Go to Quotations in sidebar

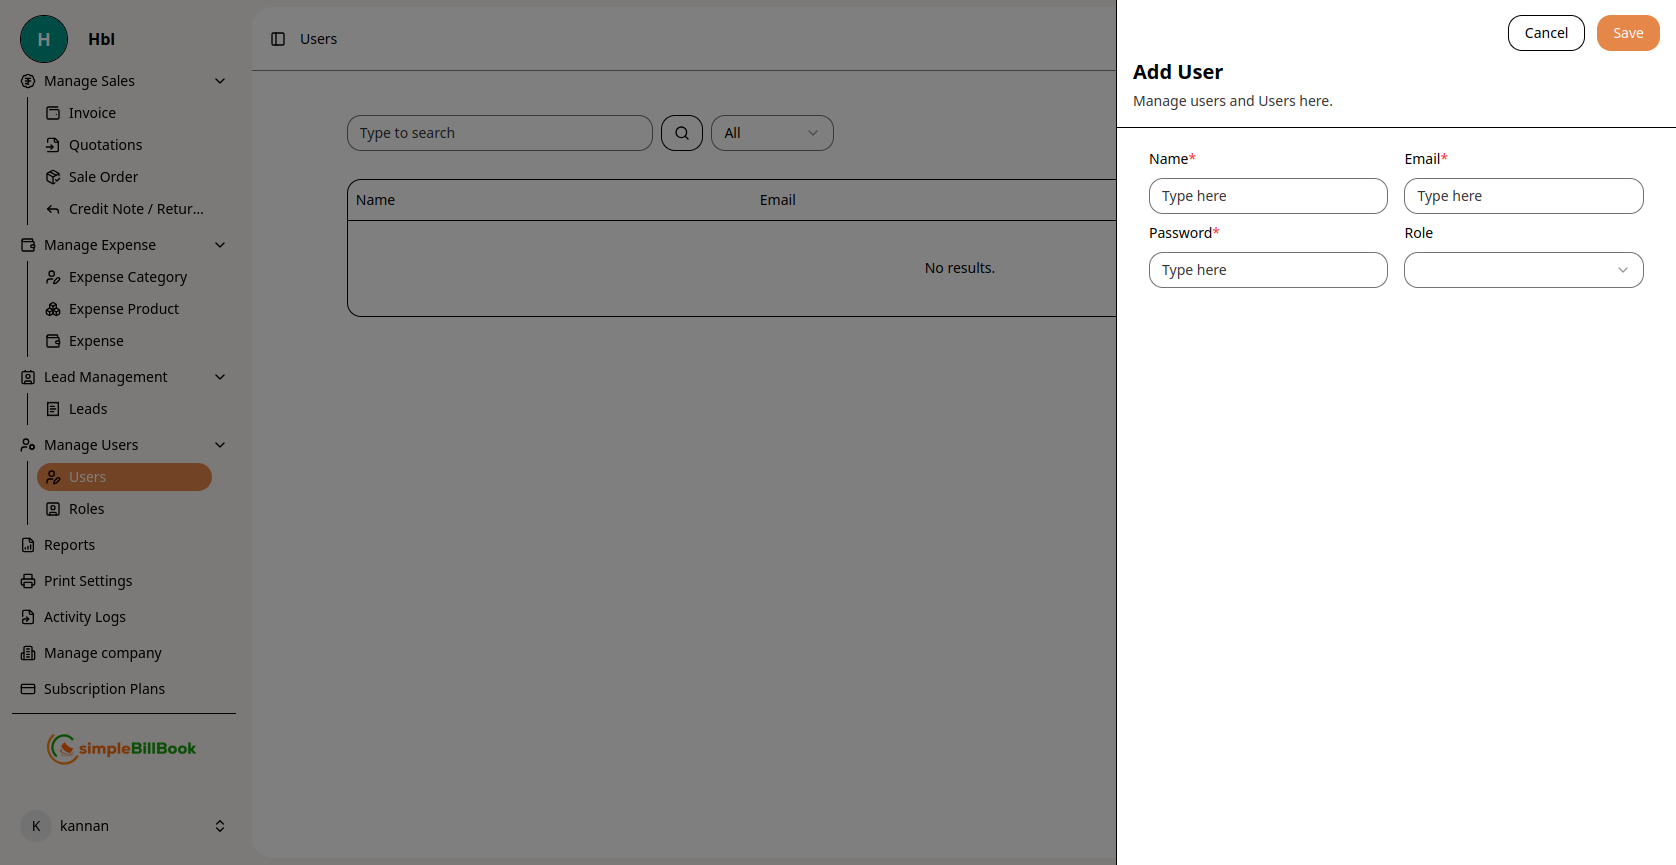(105, 145)
